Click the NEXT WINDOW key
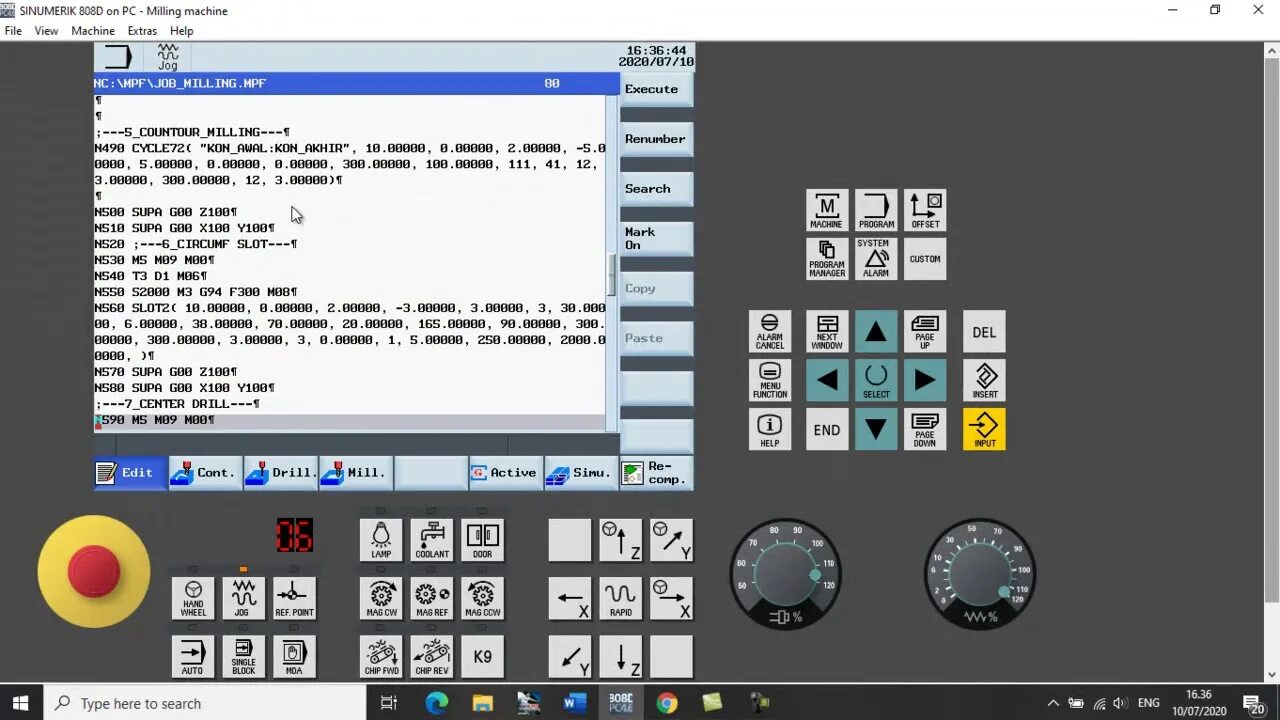The height and width of the screenshot is (720, 1280). click(x=827, y=331)
